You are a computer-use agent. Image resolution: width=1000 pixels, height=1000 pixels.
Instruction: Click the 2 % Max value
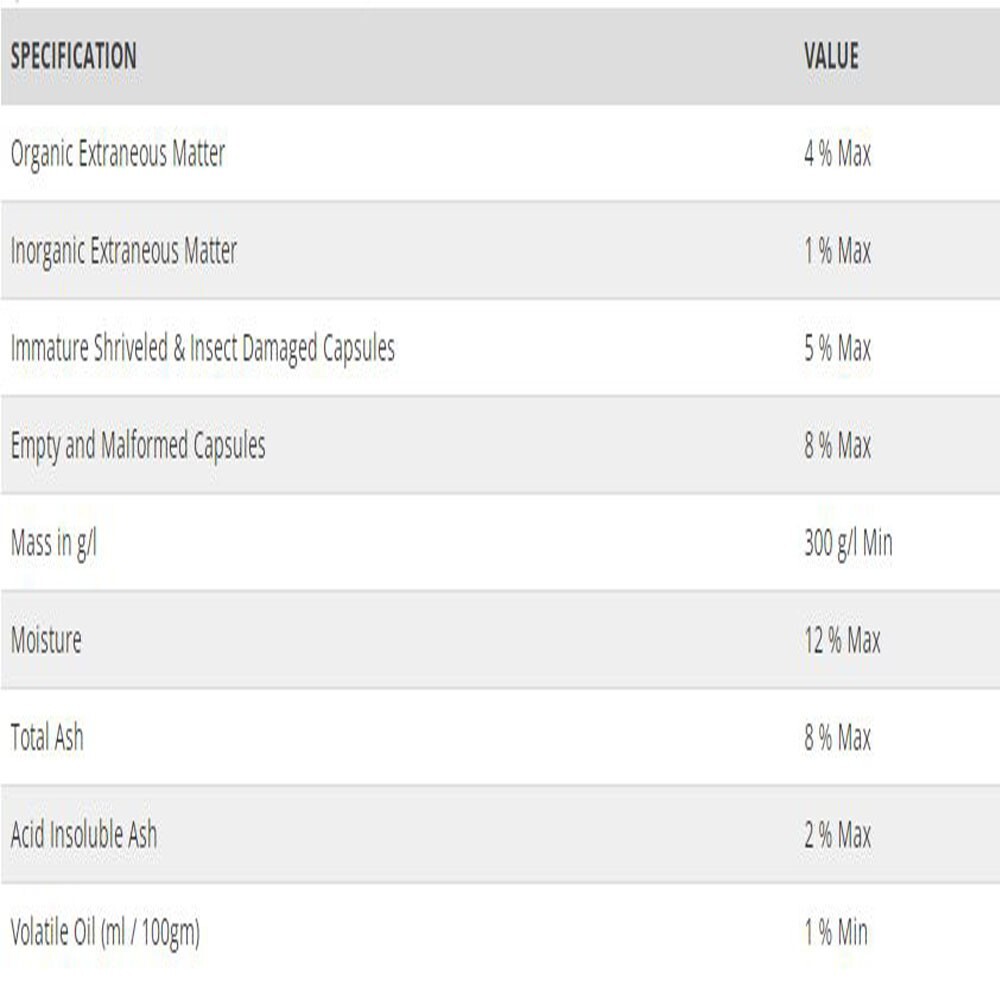point(837,835)
